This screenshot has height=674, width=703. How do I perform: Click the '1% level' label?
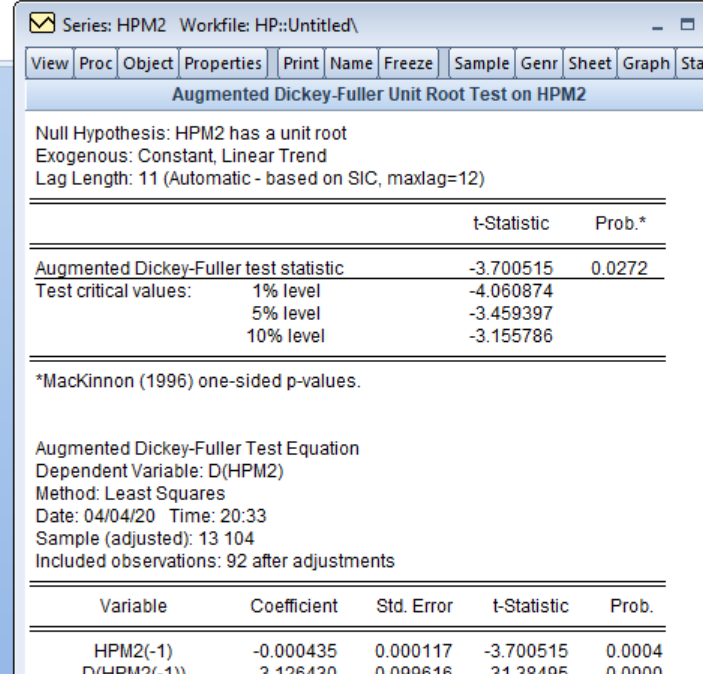pyautogui.click(x=286, y=291)
